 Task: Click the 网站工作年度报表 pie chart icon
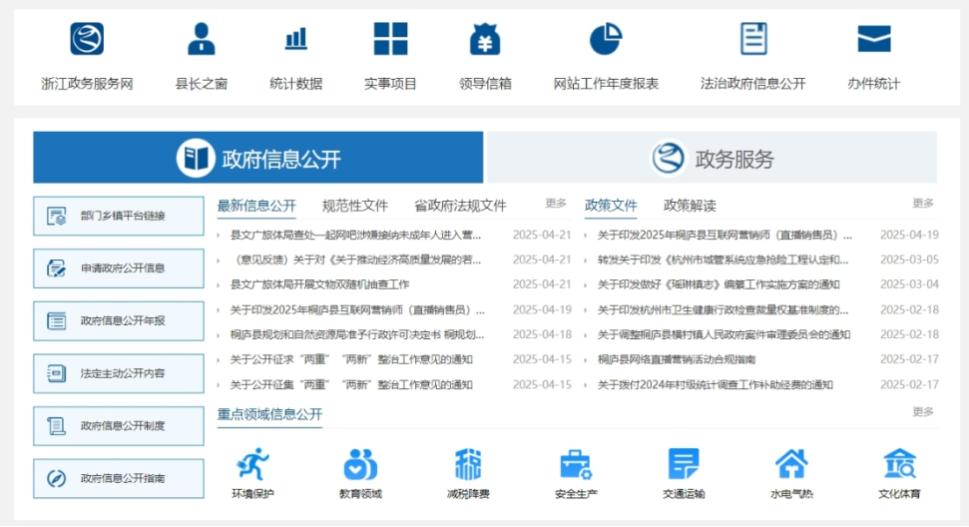click(x=606, y=39)
